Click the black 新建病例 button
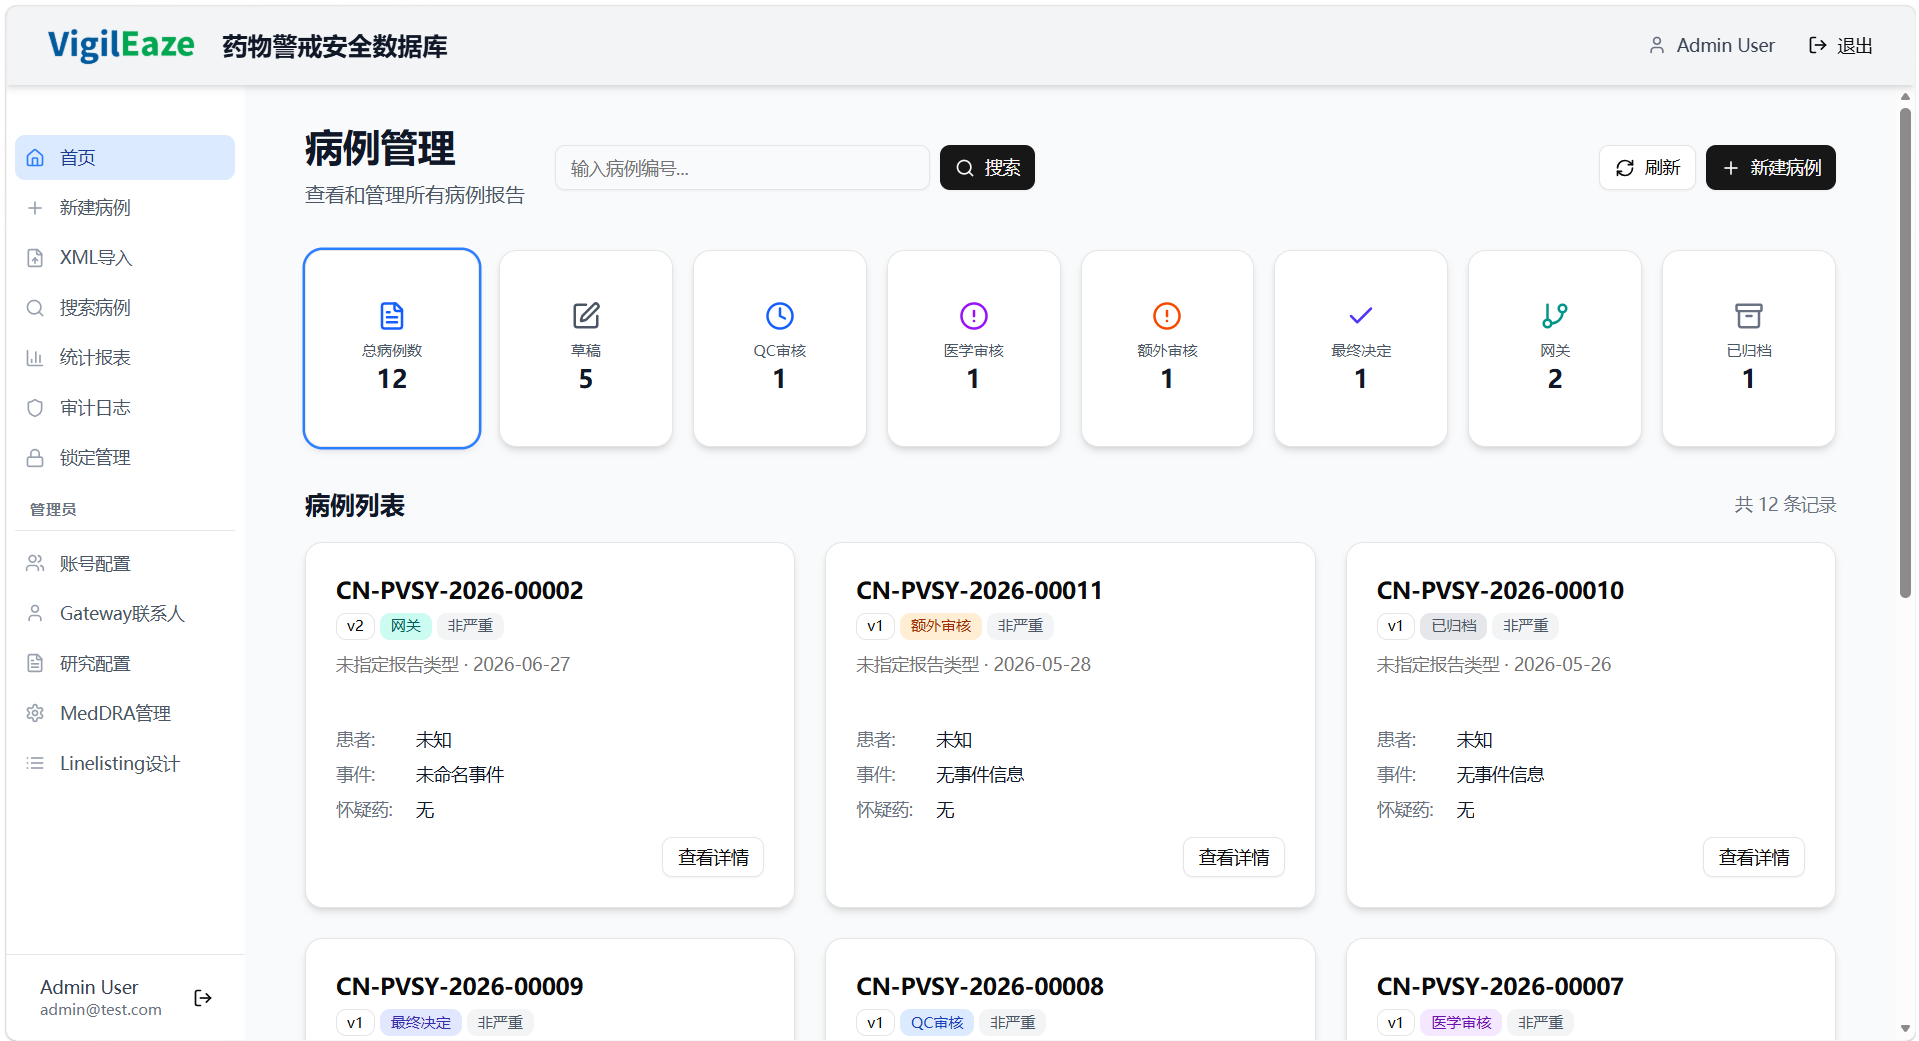 click(x=1771, y=168)
